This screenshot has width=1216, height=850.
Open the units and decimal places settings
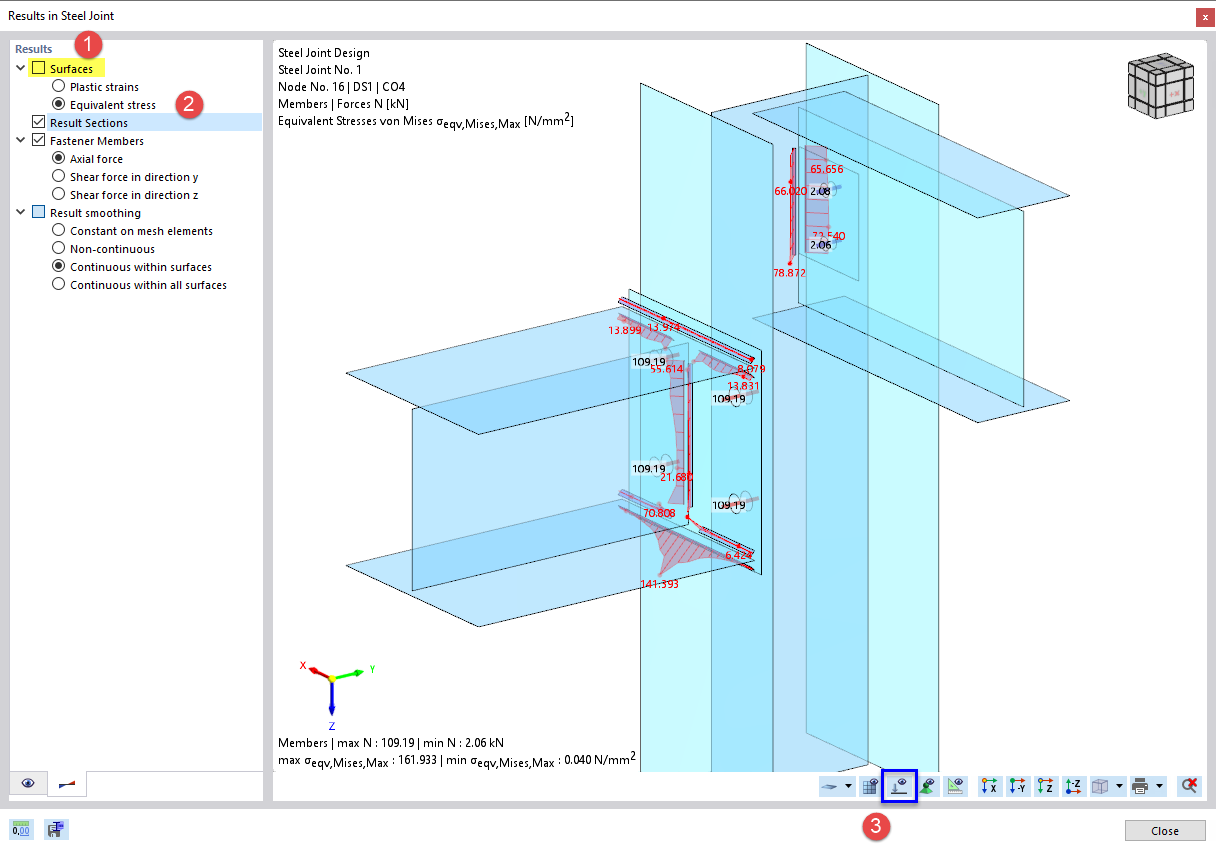(x=21, y=829)
